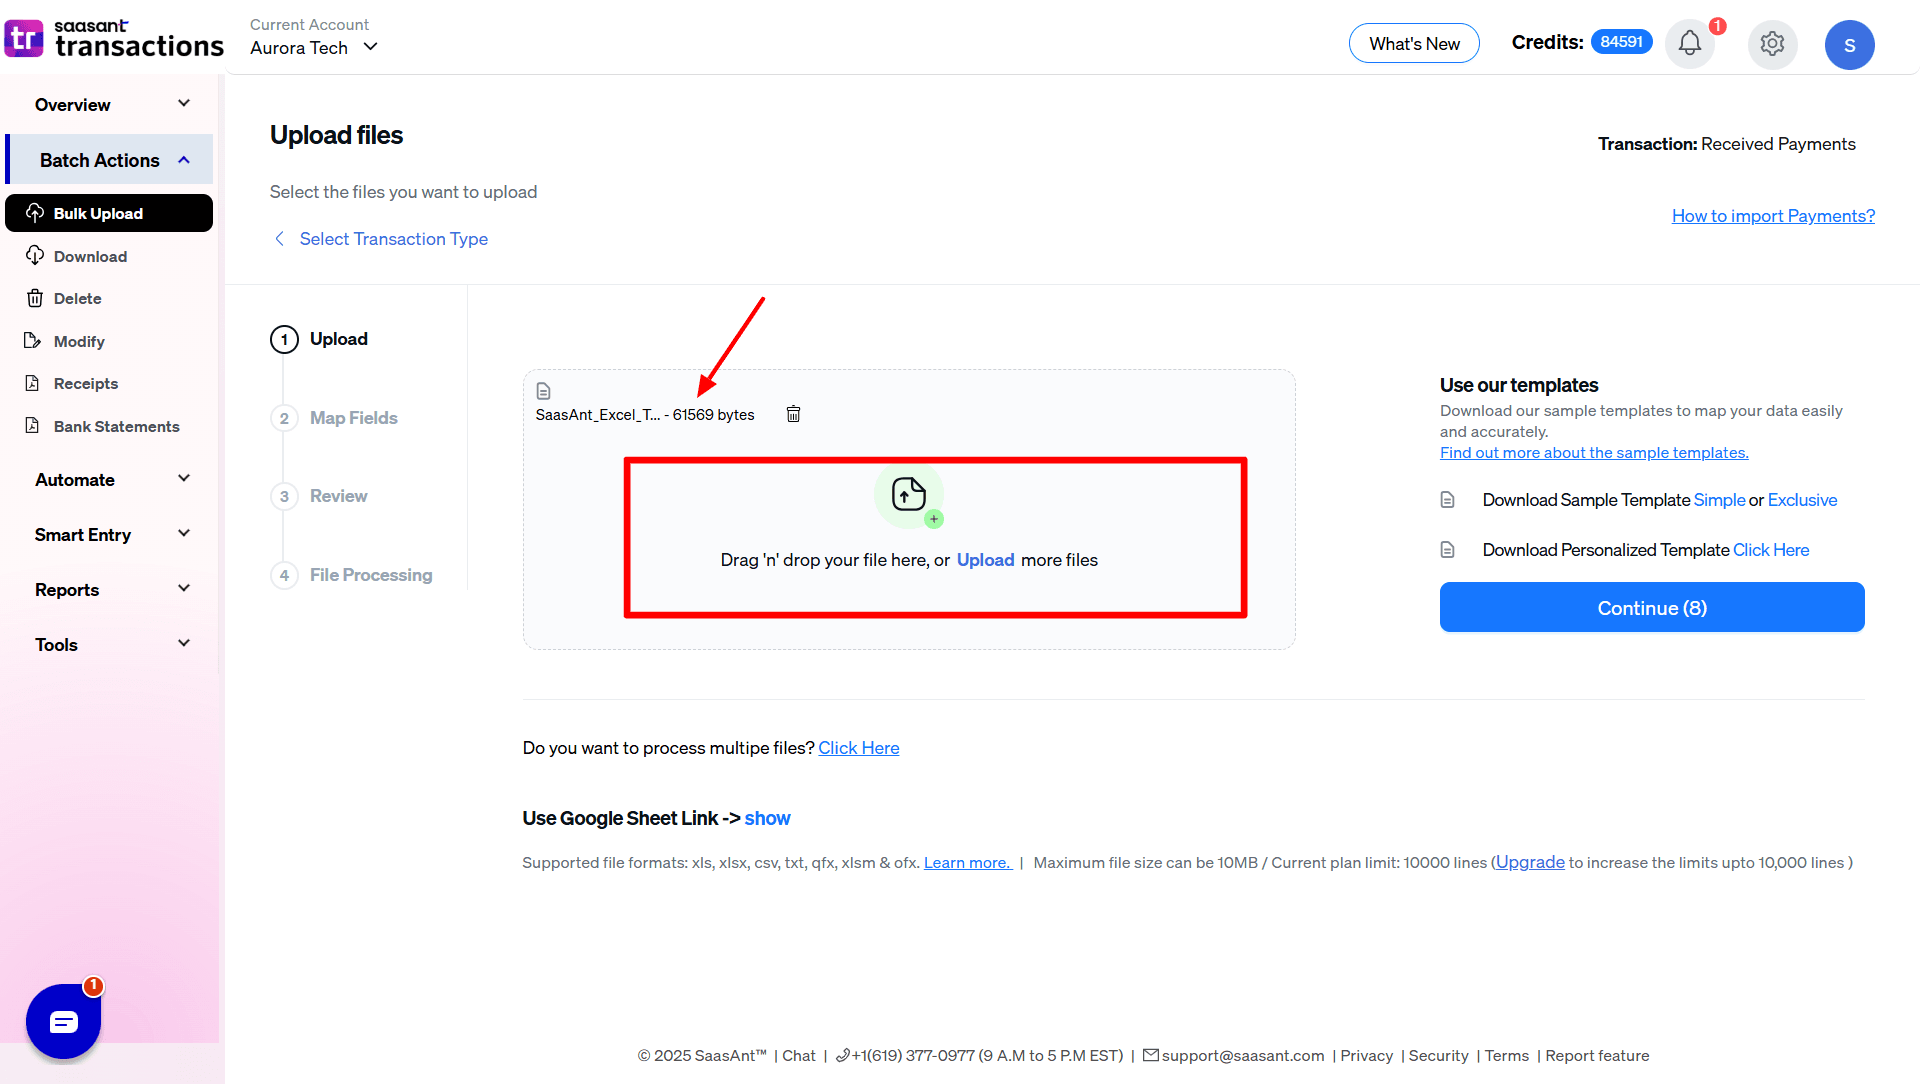The image size is (1920, 1085).
Task: Open the Modify menu item
Action: pyautogui.click(x=79, y=342)
